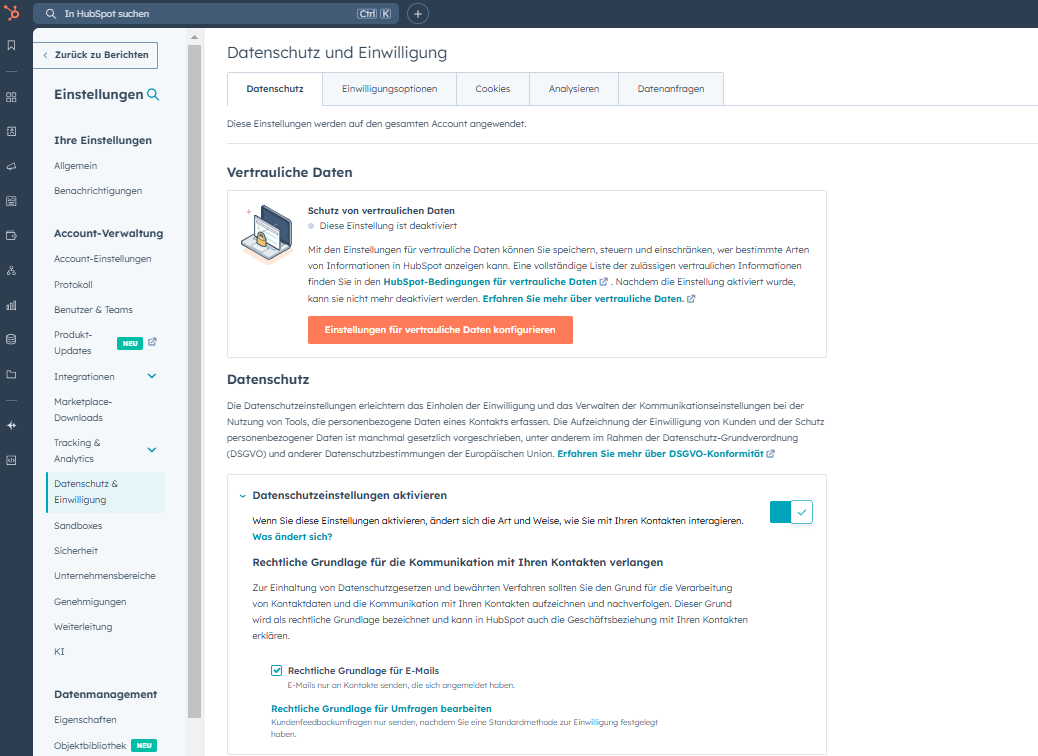Open the Cookies tab
This screenshot has height=756, width=1038.
pyautogui.click(x=493, y=89)
